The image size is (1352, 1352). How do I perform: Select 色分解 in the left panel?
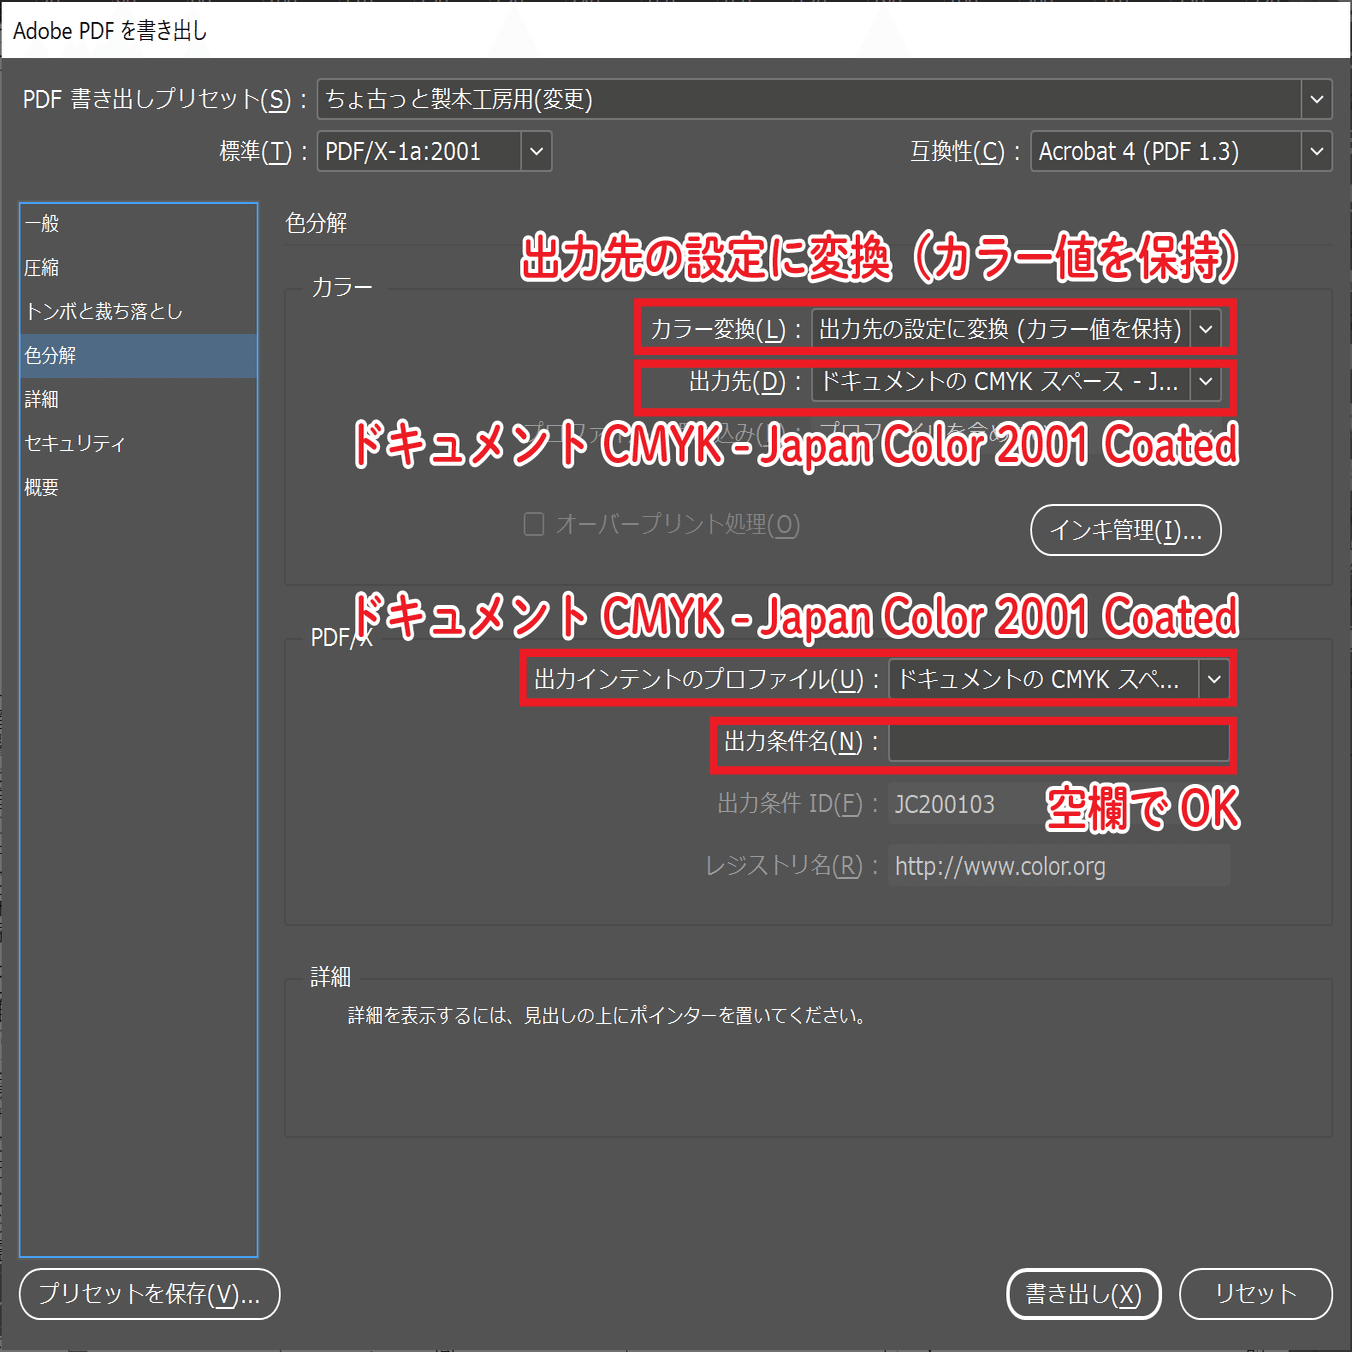coord(139,356)
